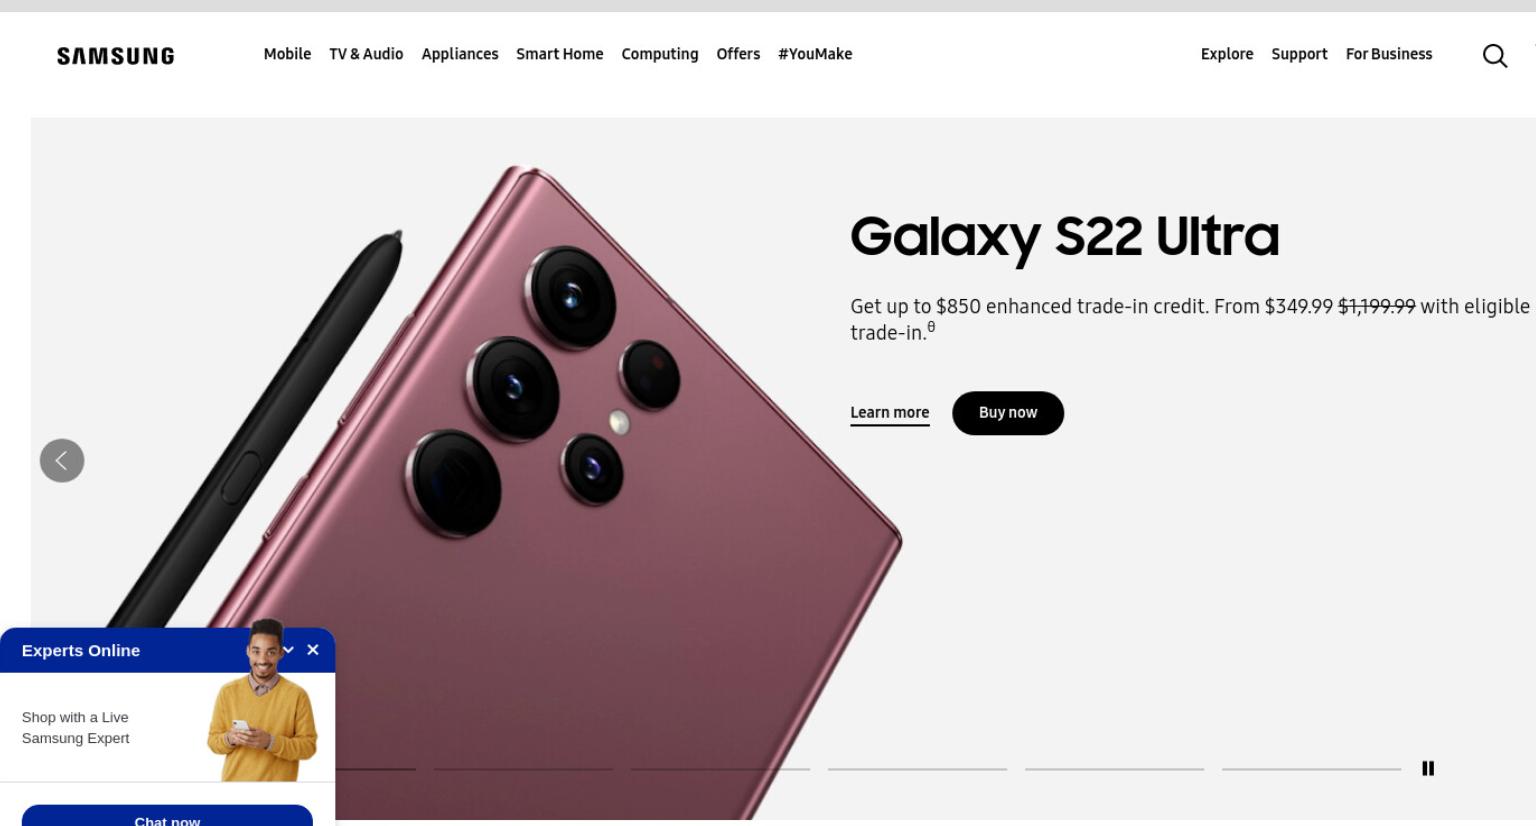1536x826 pixels.
Task: Minimize the Experts Online chat widget
Action: (x=289, y=650)
